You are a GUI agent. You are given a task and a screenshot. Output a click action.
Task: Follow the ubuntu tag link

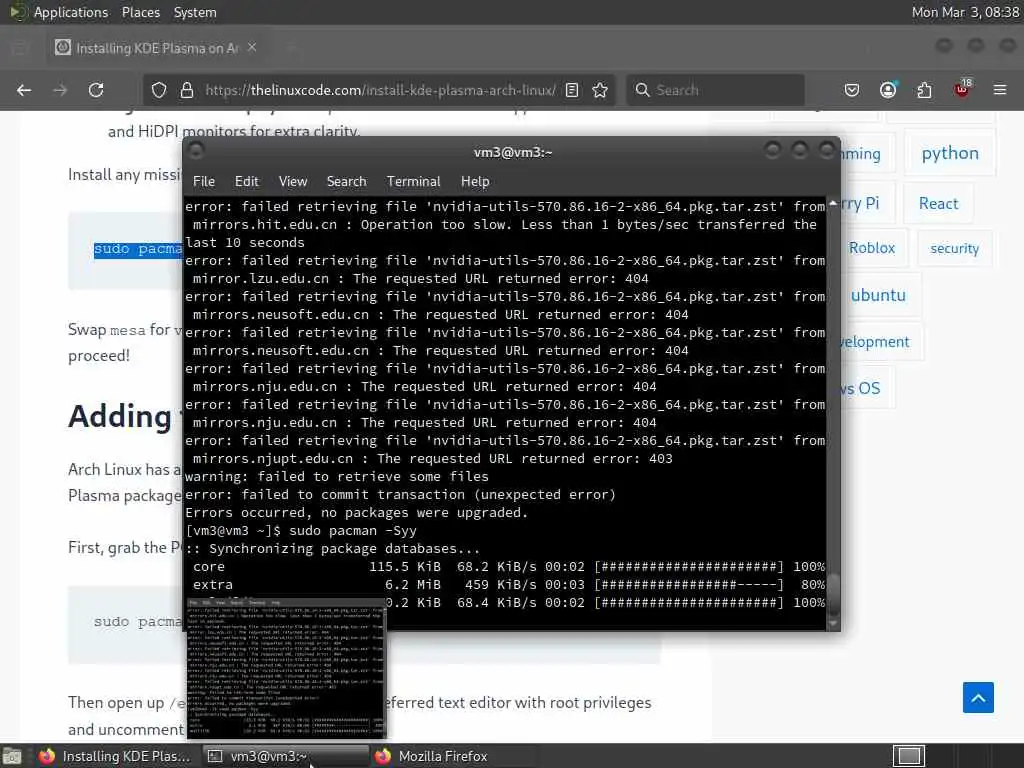click(x=878, y=295)
